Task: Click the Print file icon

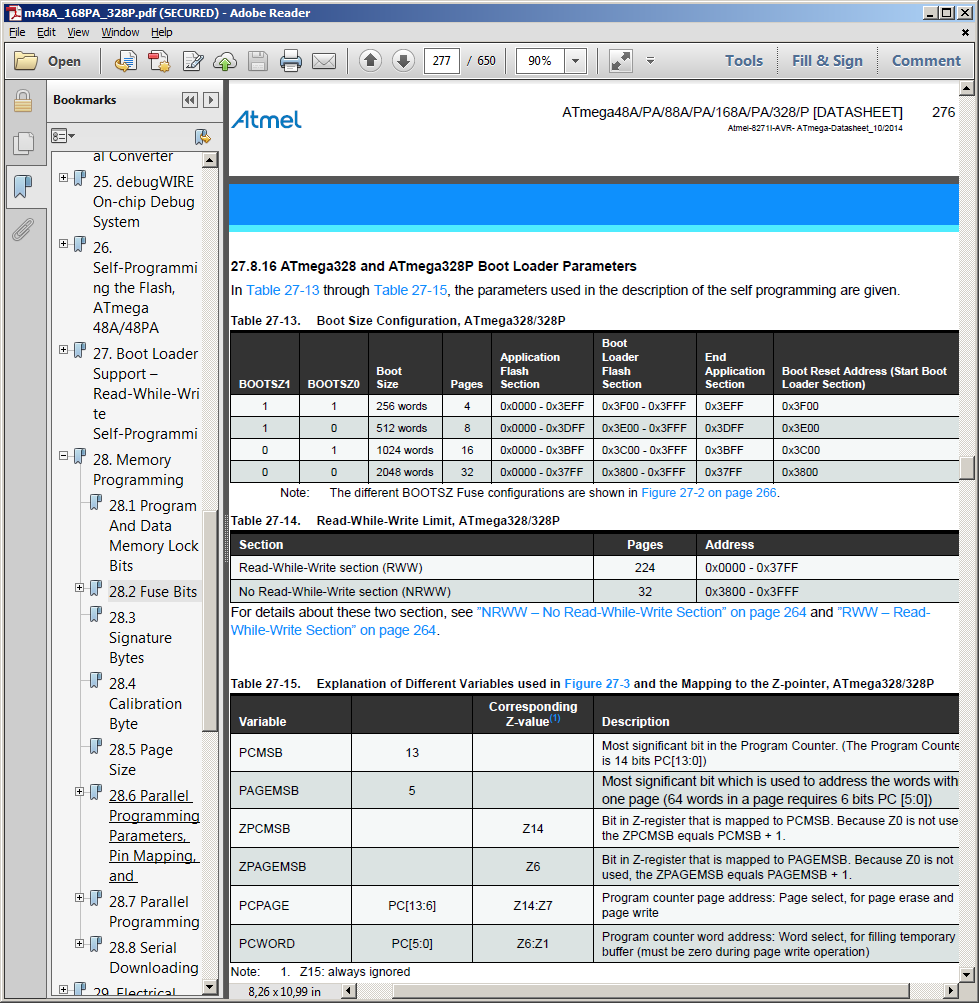Action: click(291, 61)
